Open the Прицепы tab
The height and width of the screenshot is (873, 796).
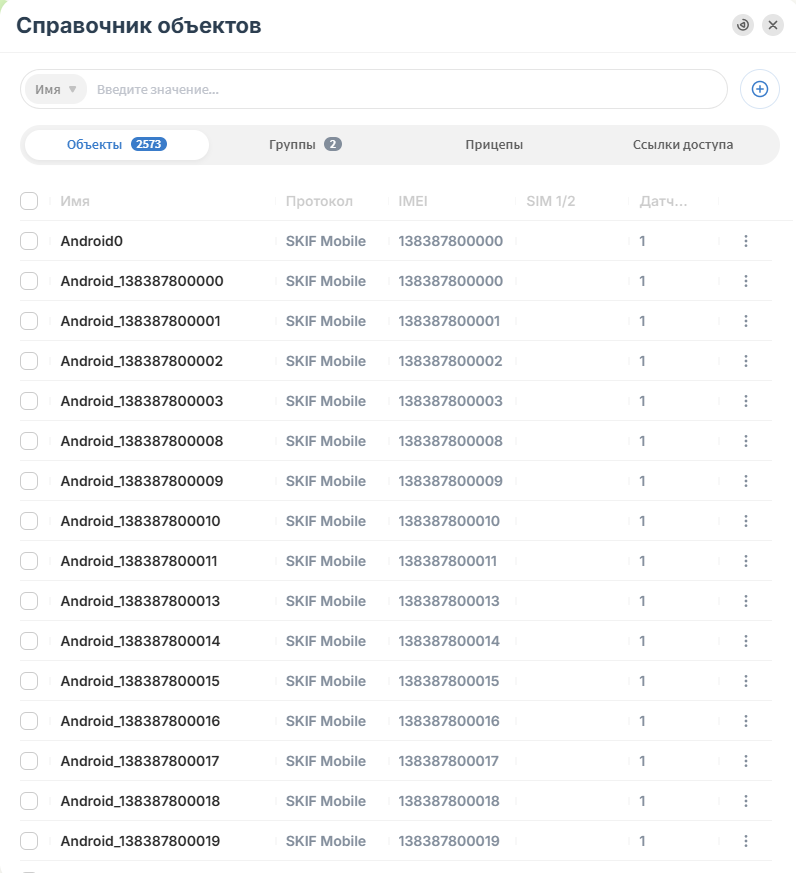[x=494, y=145]
